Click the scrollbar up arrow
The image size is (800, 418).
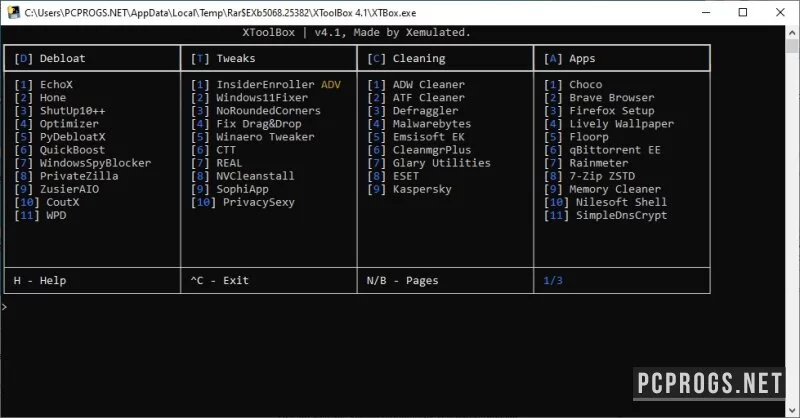click(792, 33)
